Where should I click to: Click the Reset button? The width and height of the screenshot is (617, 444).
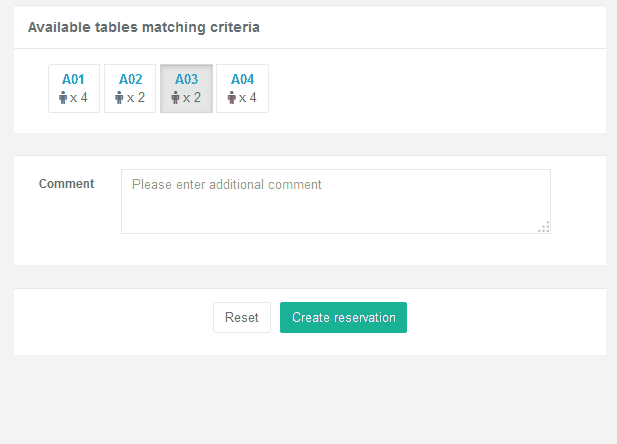tap(242, 317)
